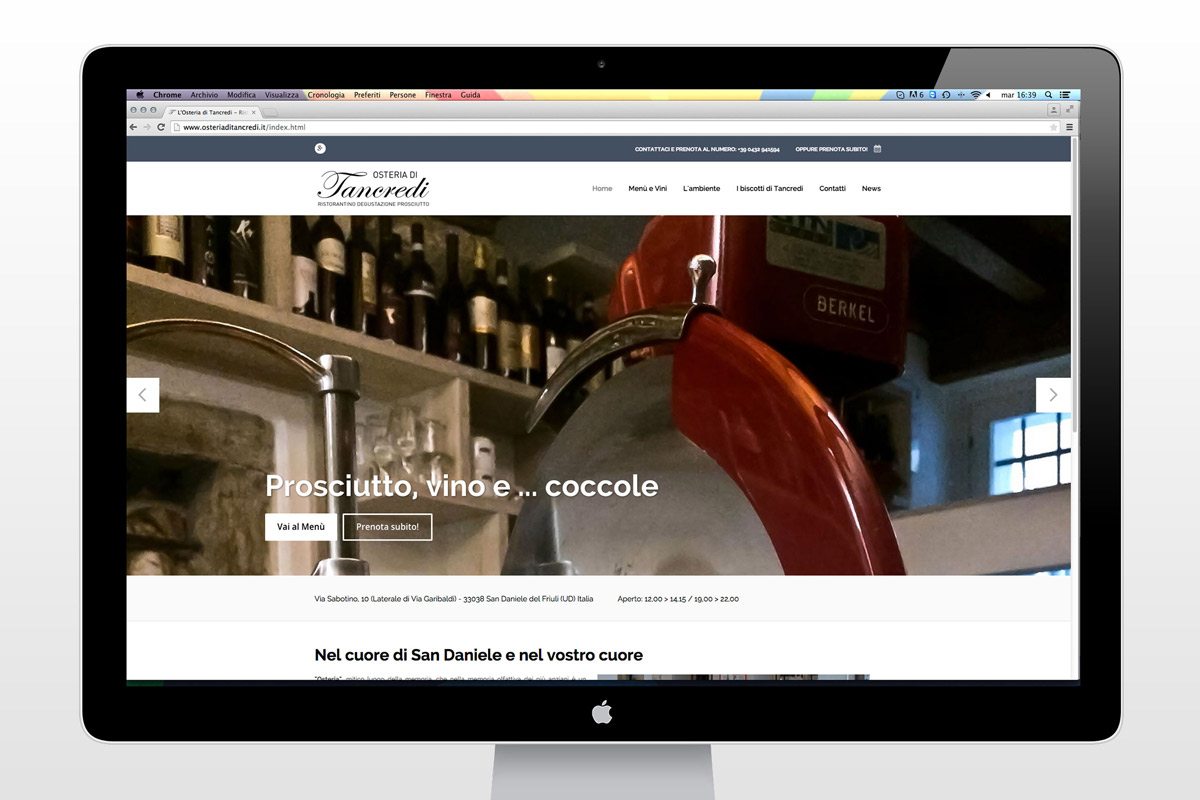The width and height of the screenshot is (1200, 800).
Task: Toggle the bookmark star in the address bar
Action: coord(1053,127)
